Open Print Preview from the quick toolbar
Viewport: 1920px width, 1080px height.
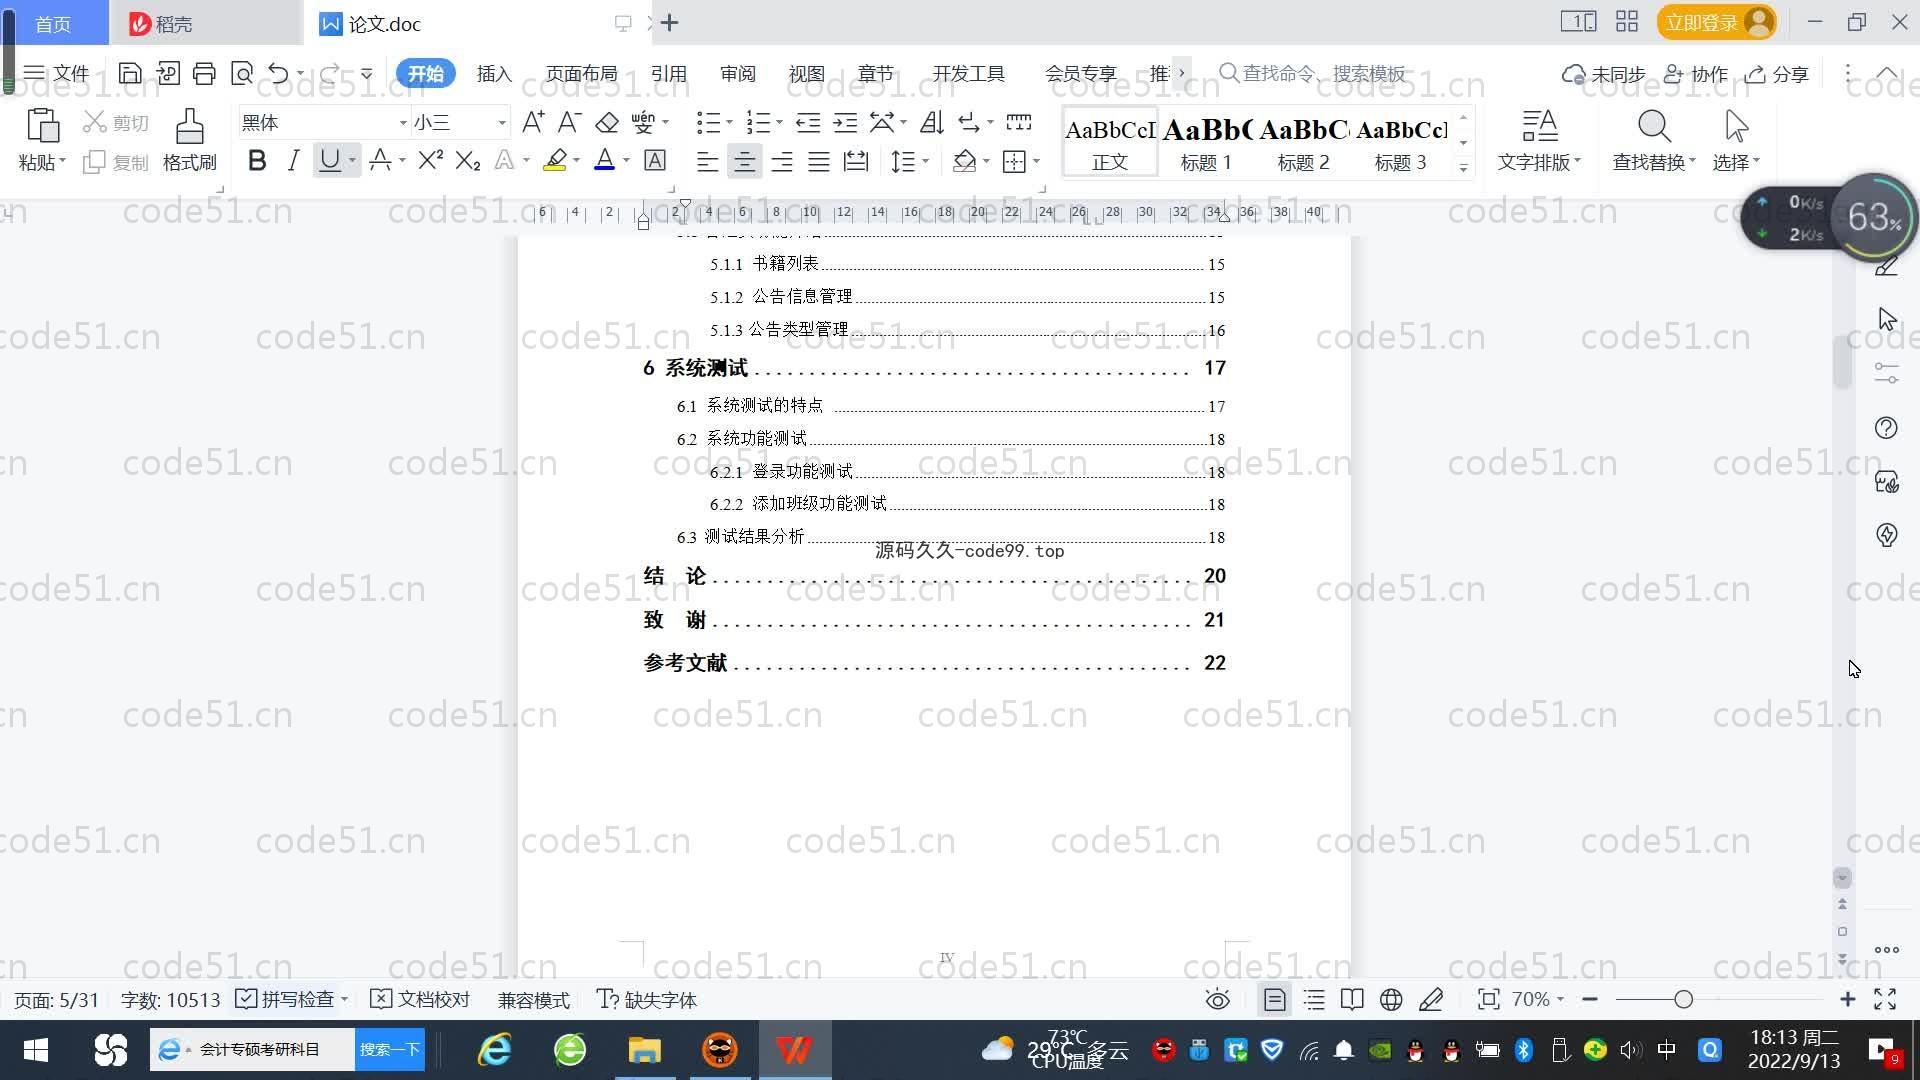coord(241,73)
